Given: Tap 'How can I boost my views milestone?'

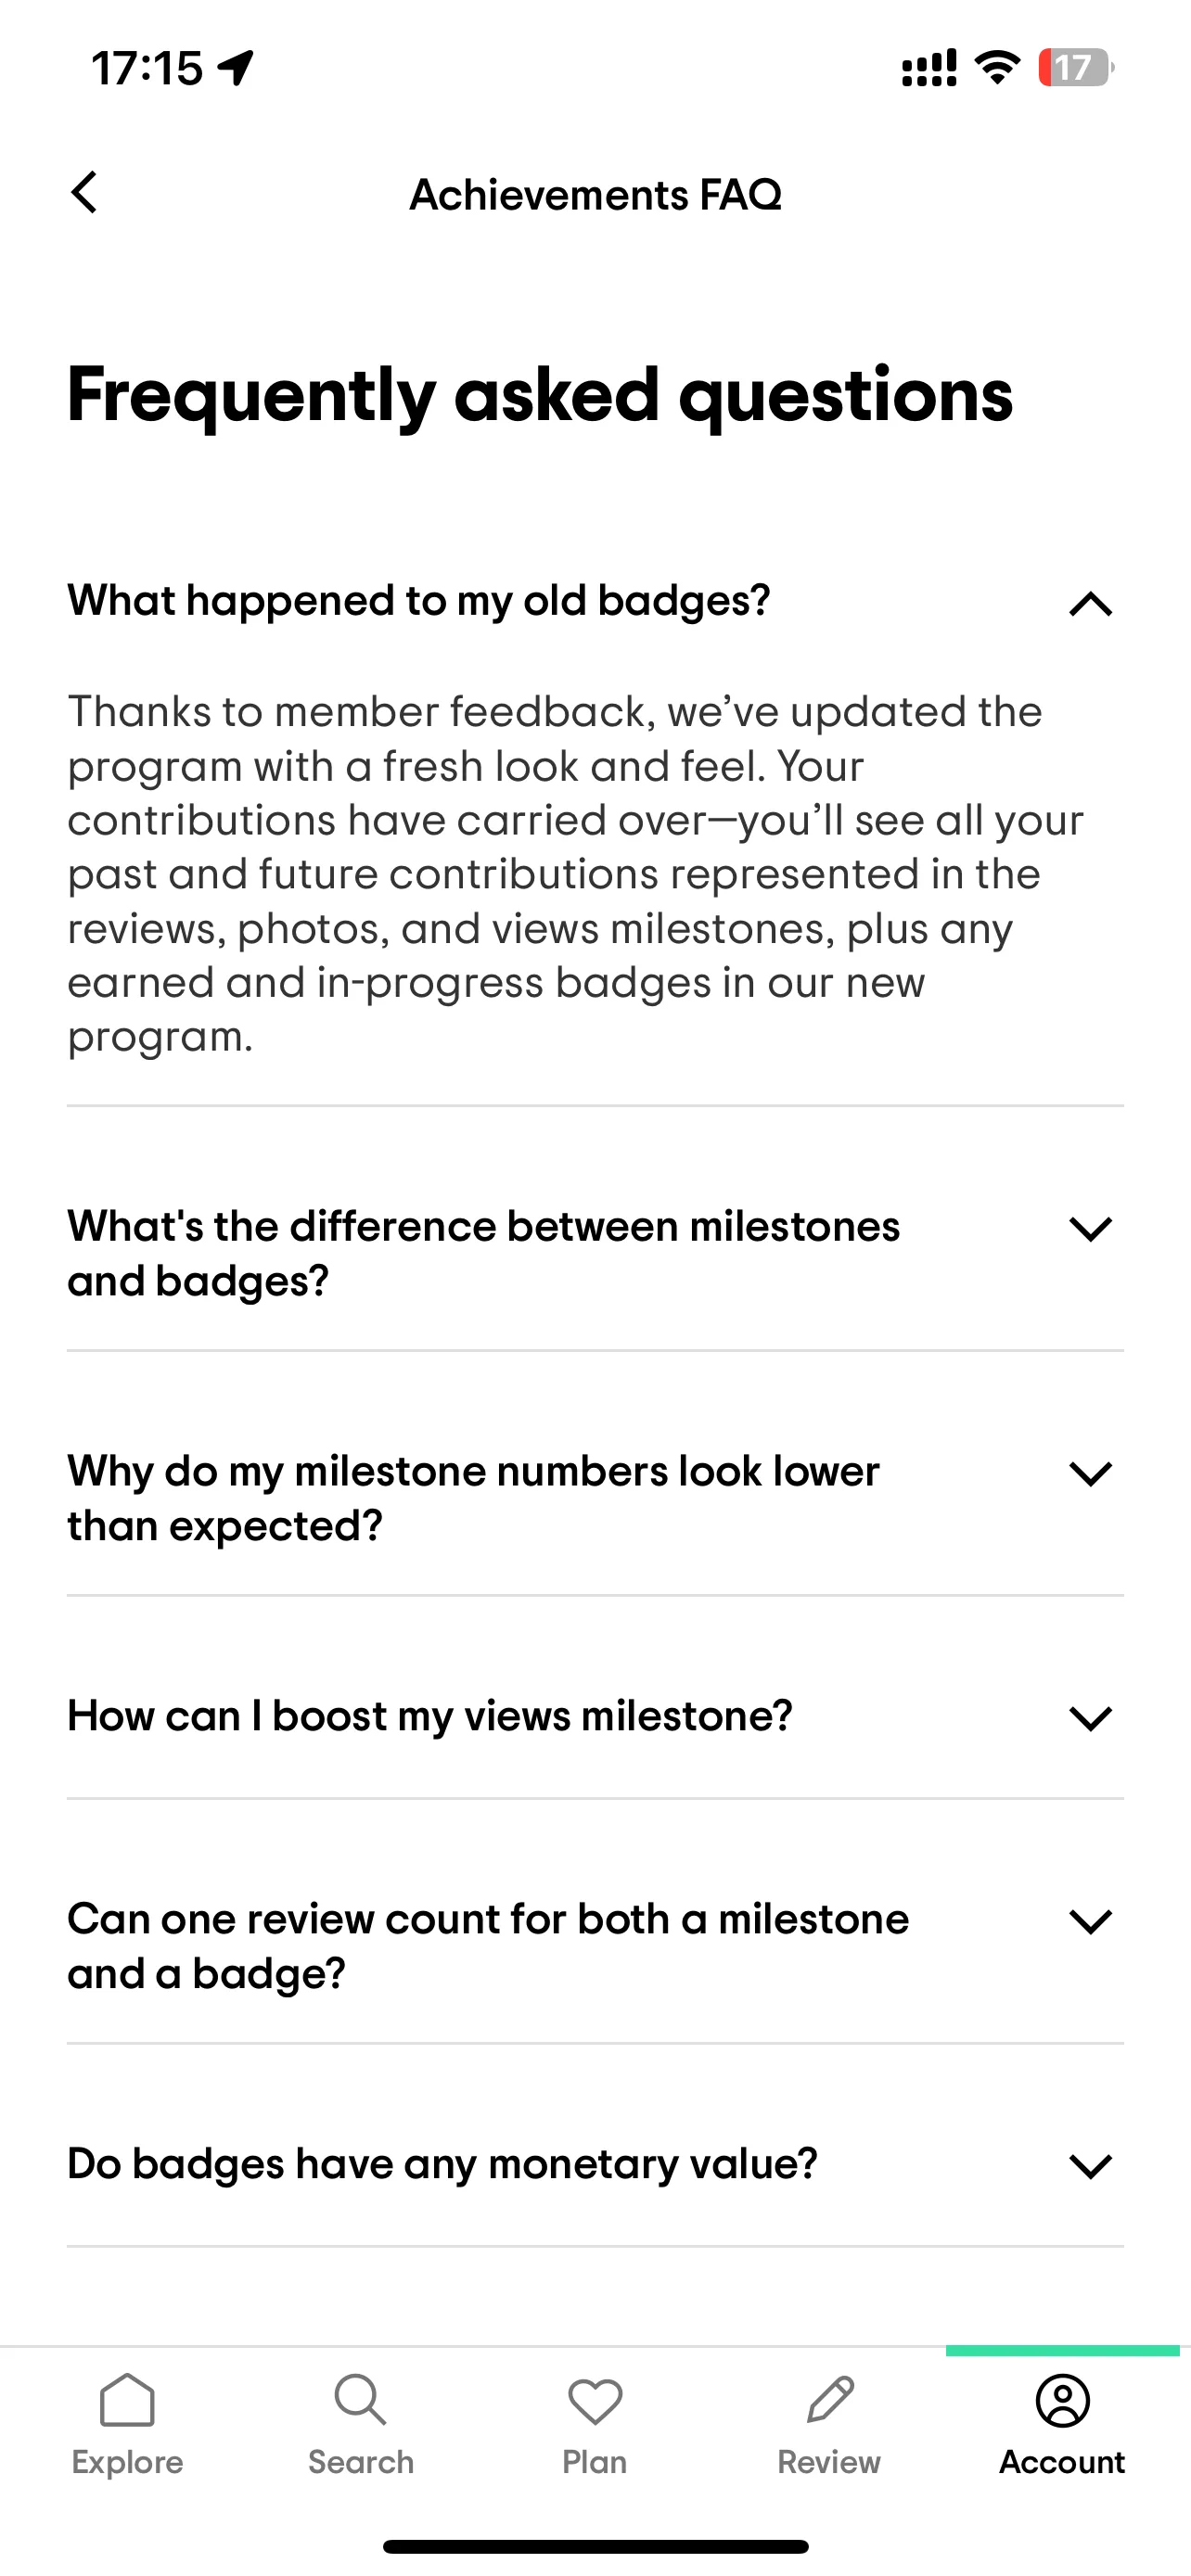Looking at the screenshot, I should (430, 1716).
